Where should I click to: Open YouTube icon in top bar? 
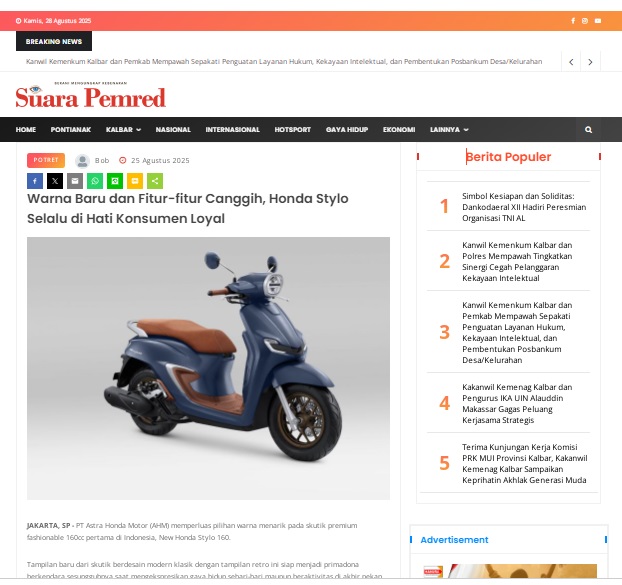point(597,21)
